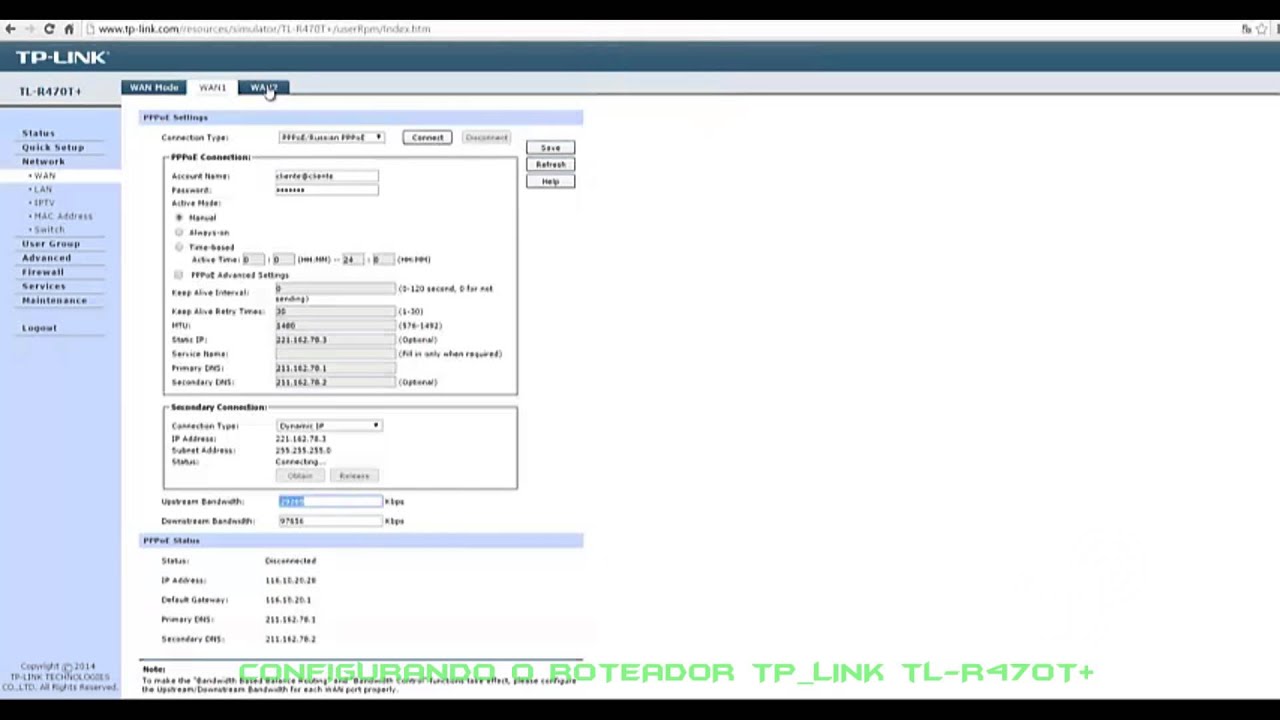Click the Password field
1280x720 pixels.
click(x=327, y=190)
